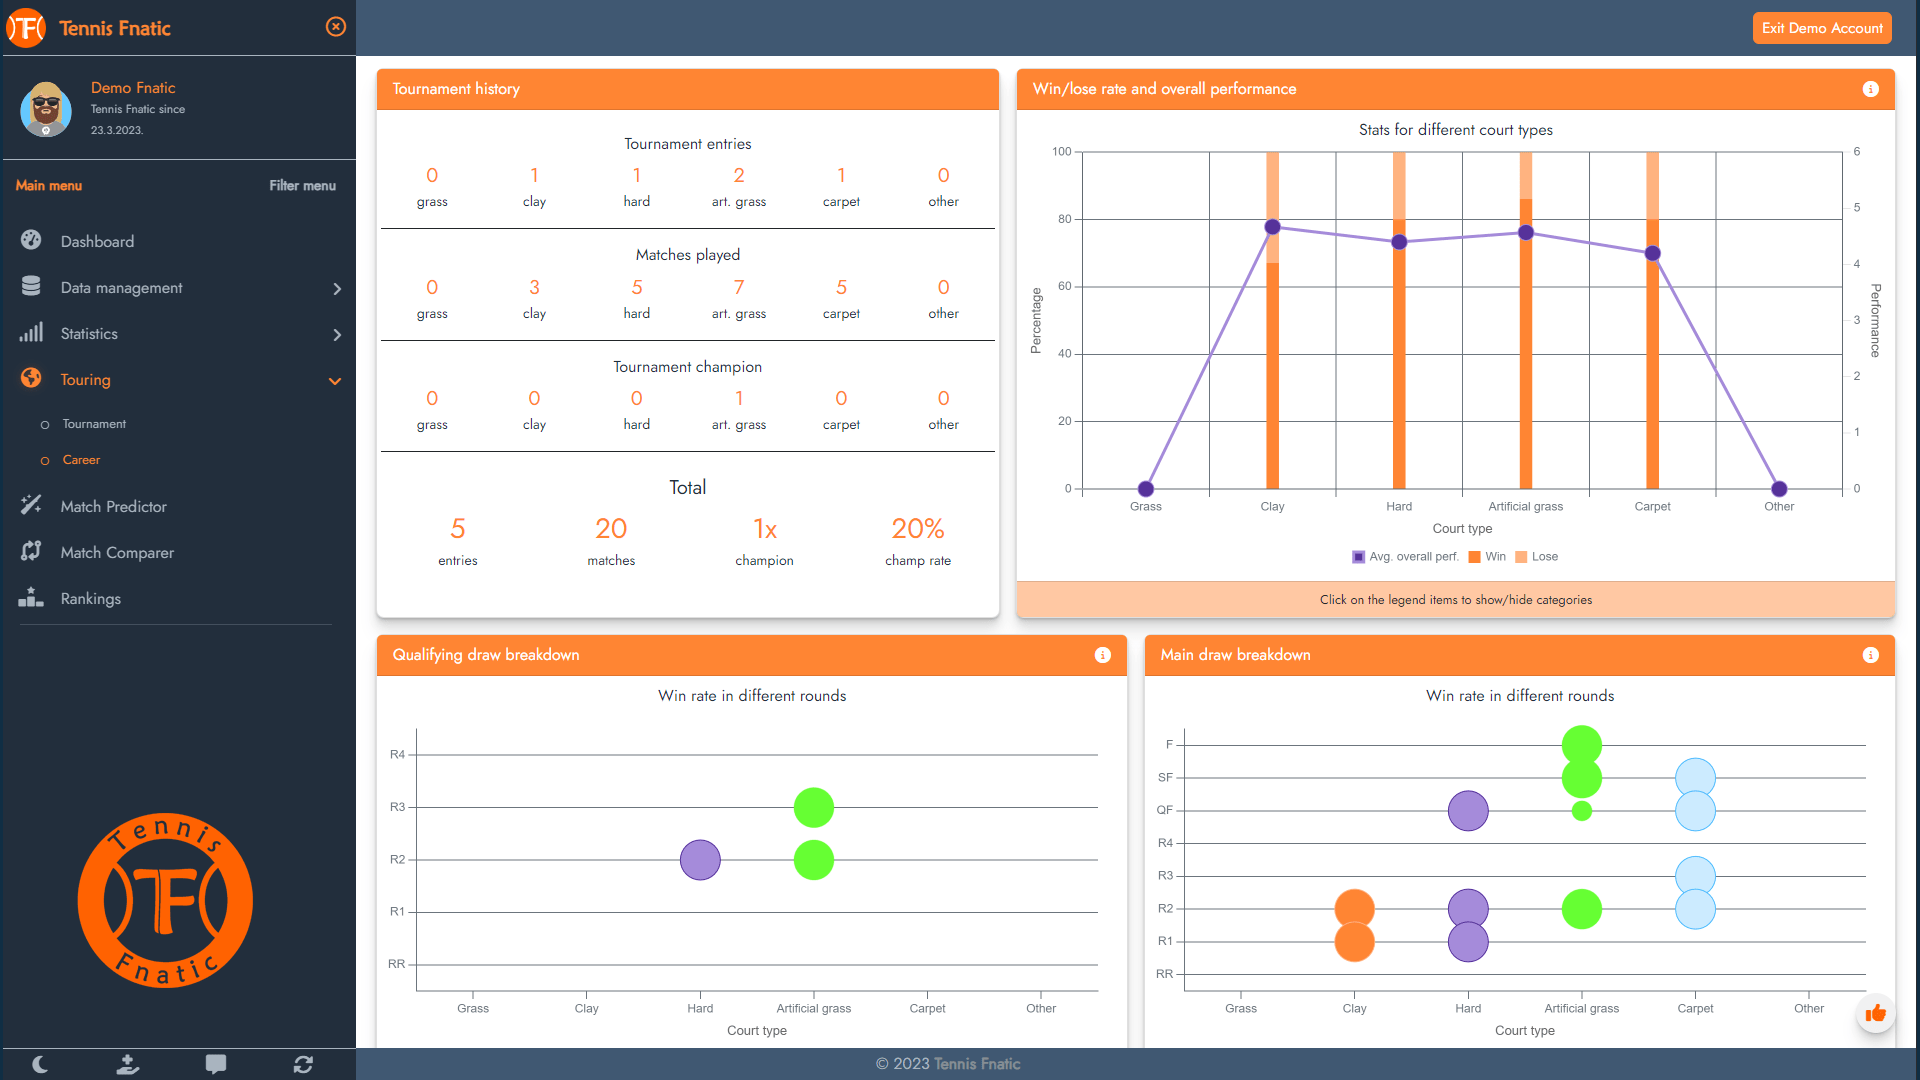Click the Grass performance point at zero

coord(1146,489)
